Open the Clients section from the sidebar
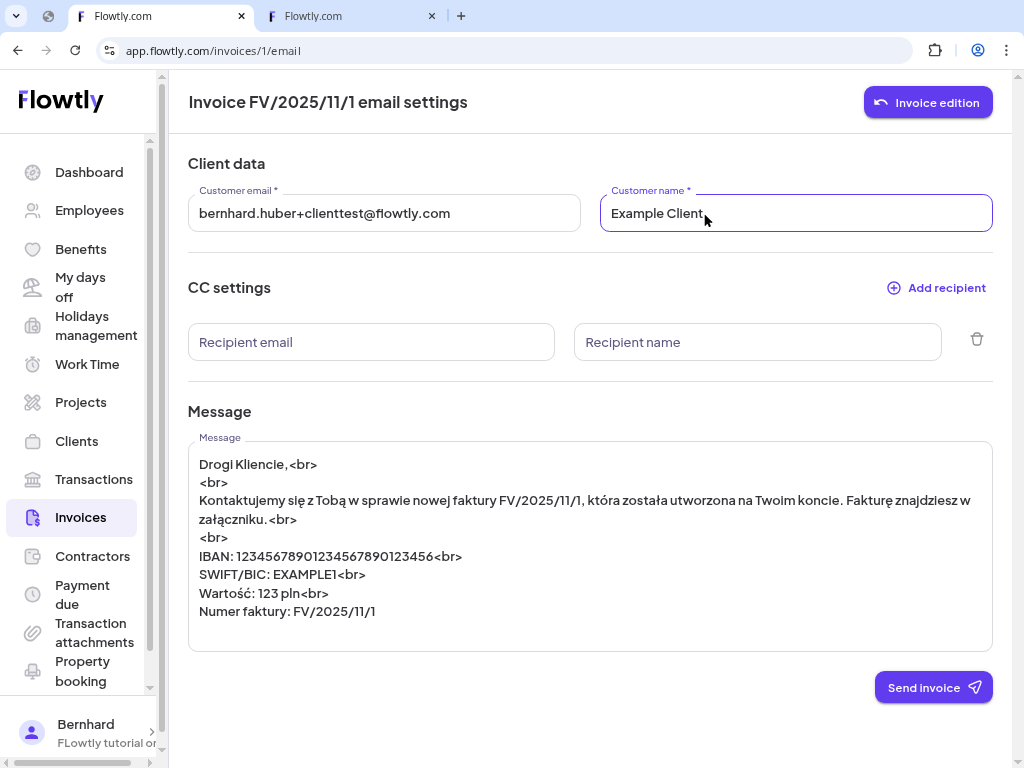1024x768 pixels. 75,441
